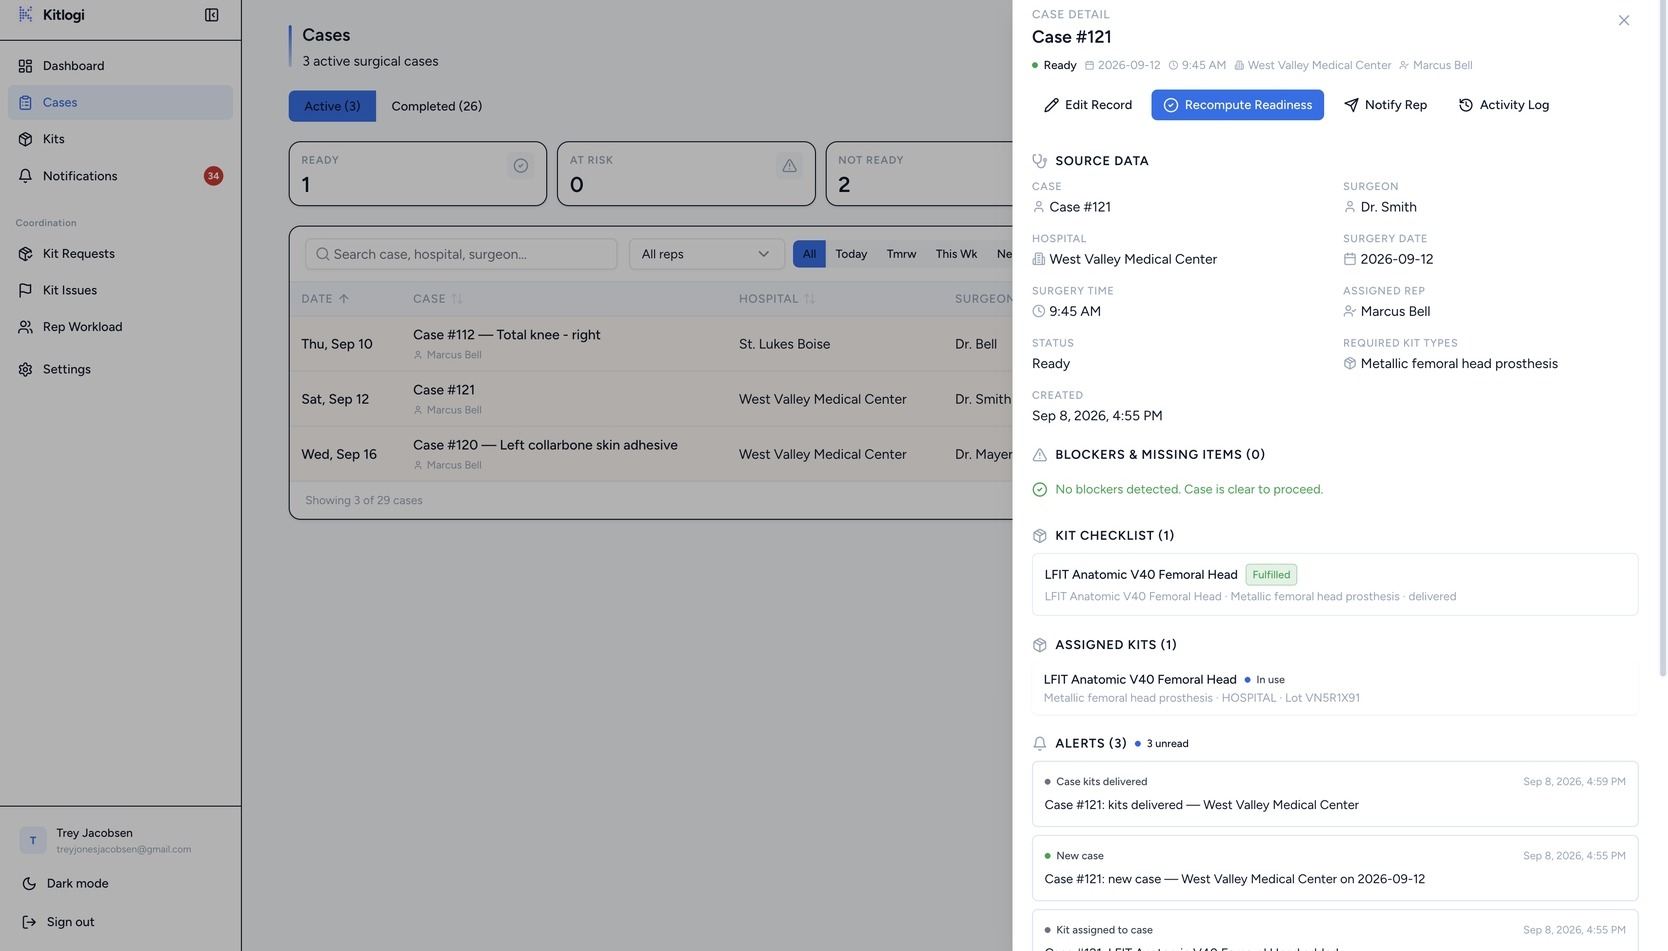The height and width of the screenshot is (951, 1668).
Task: Click the assigned rep person icon
Action: point(1349,311)
